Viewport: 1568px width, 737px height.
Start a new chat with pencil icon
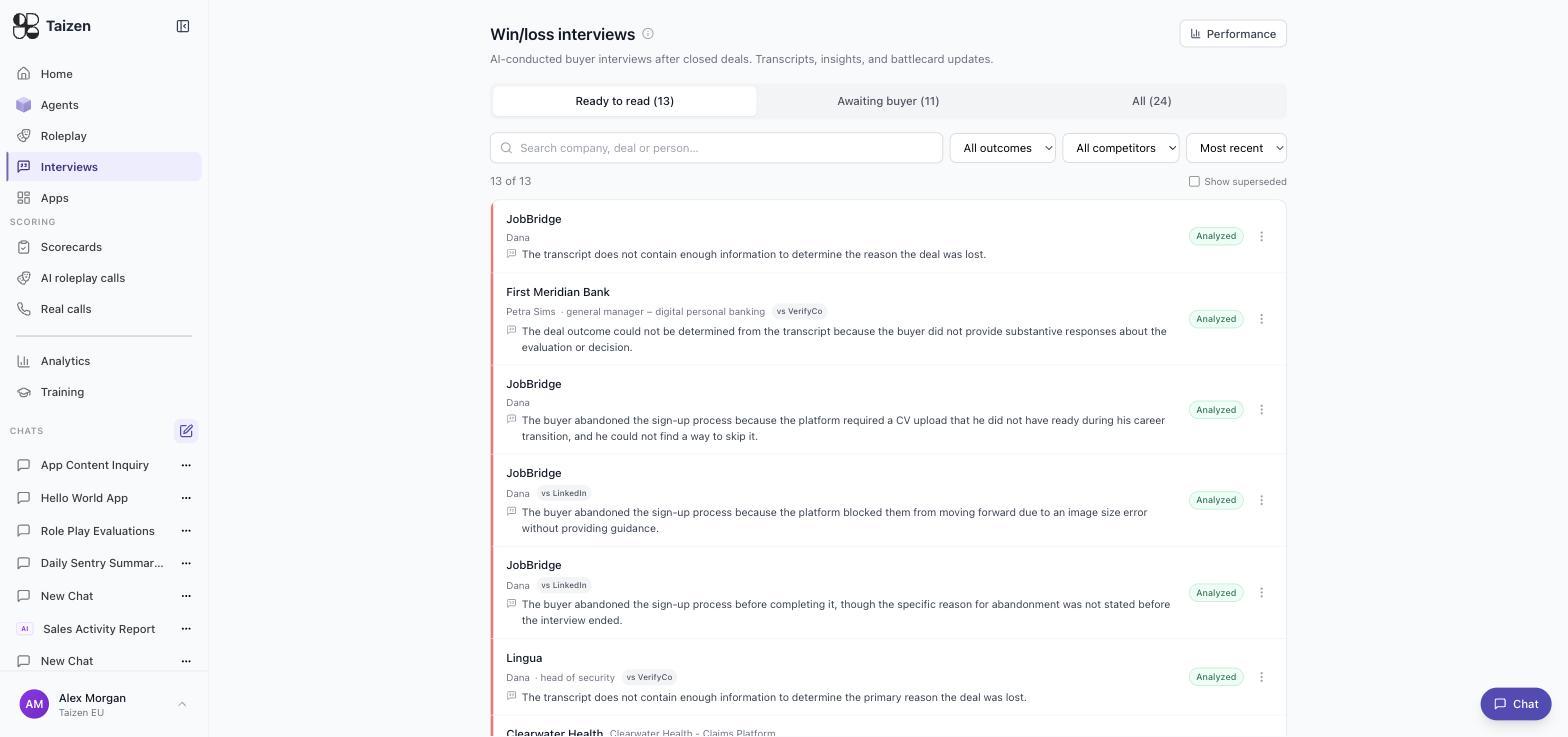pyautogui.click(x=186, y=431)
